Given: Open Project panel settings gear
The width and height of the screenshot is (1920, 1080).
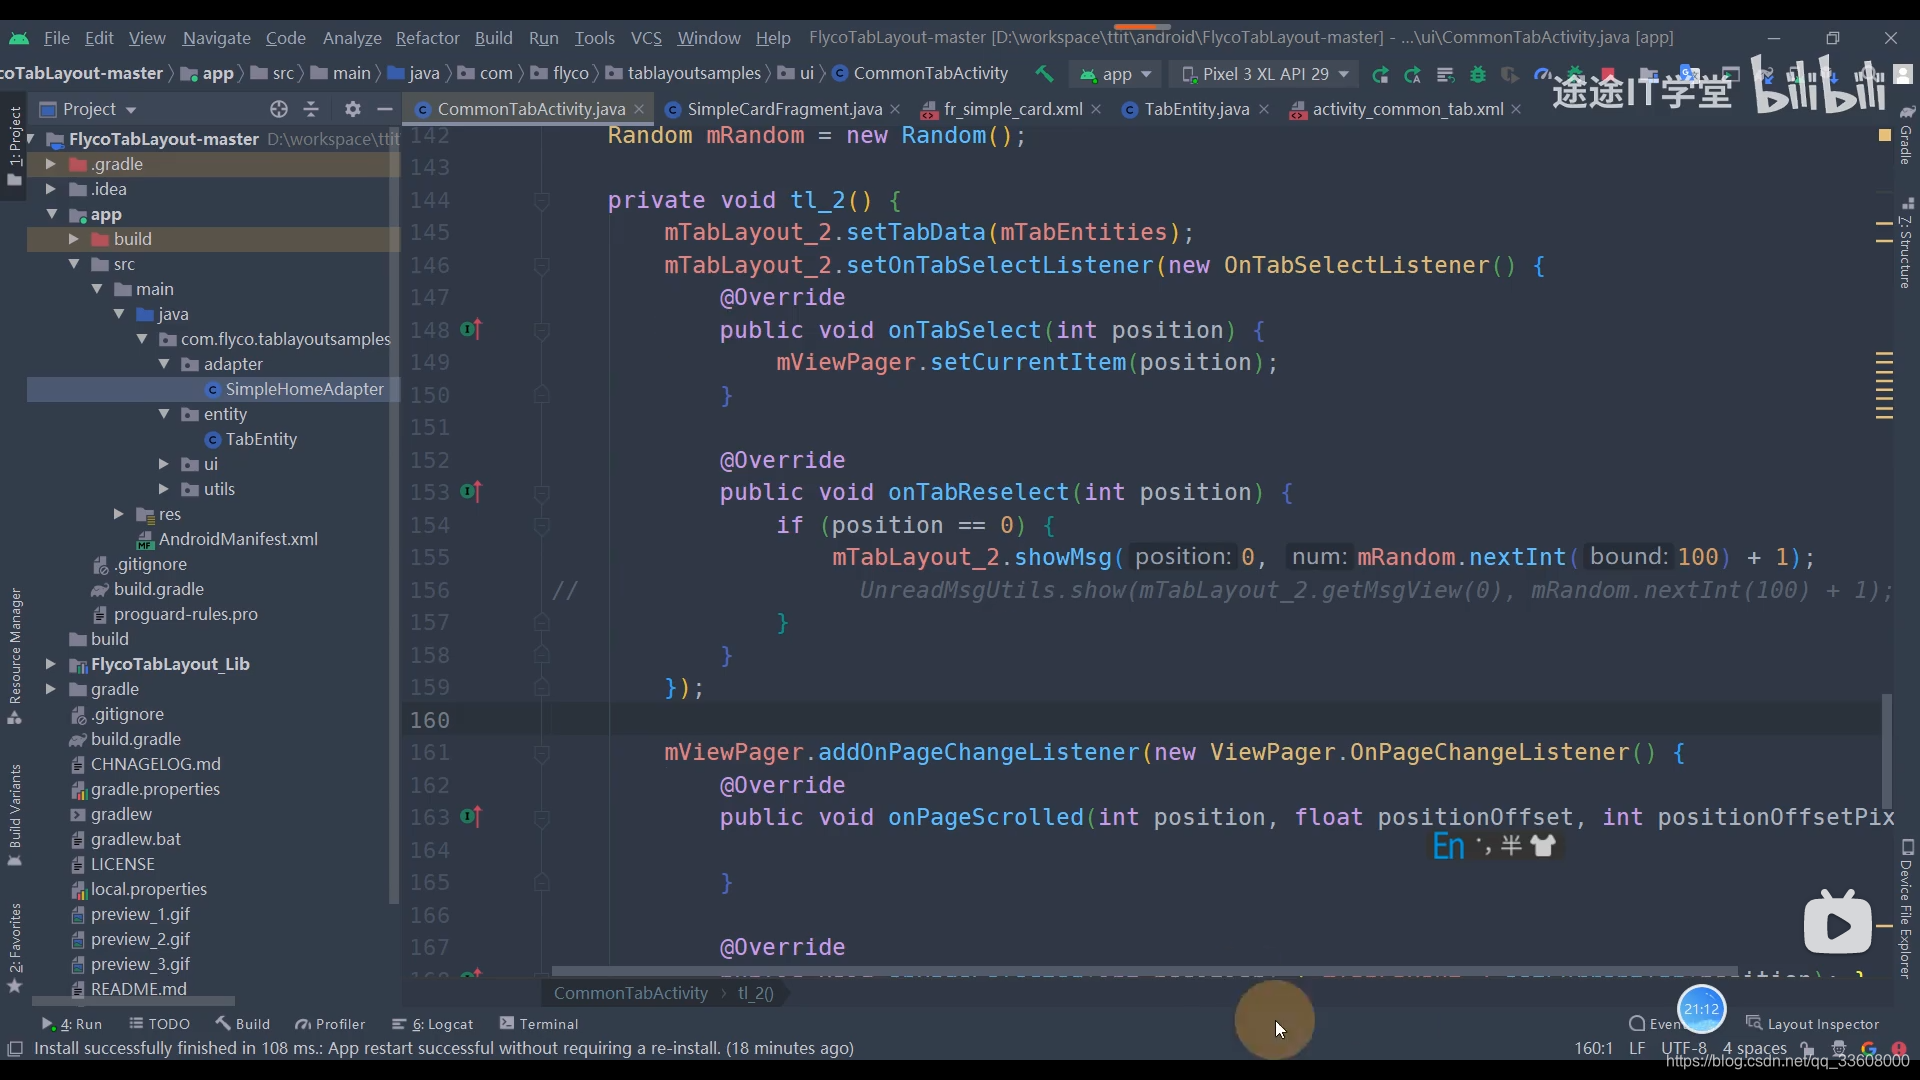Looking at the screenshot, I should (x=352, y=109).
